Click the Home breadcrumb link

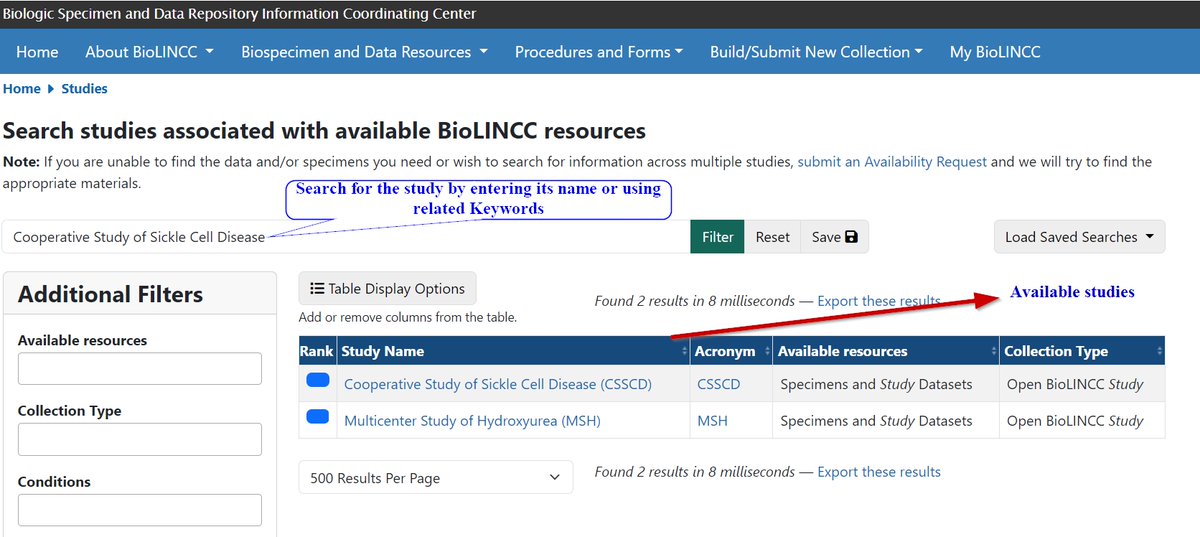tap(22, 88)
